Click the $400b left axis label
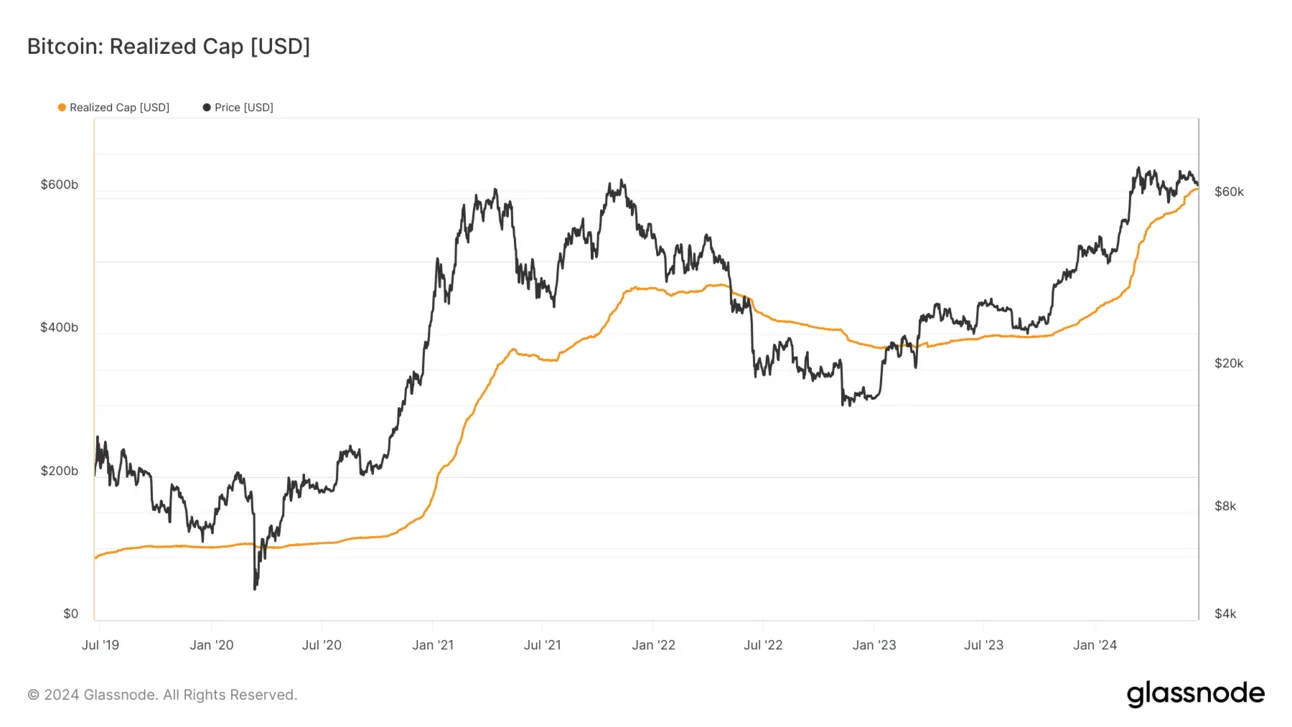Image resolution: width=1292 pixels, height=727 pixels. pos(59,328)
